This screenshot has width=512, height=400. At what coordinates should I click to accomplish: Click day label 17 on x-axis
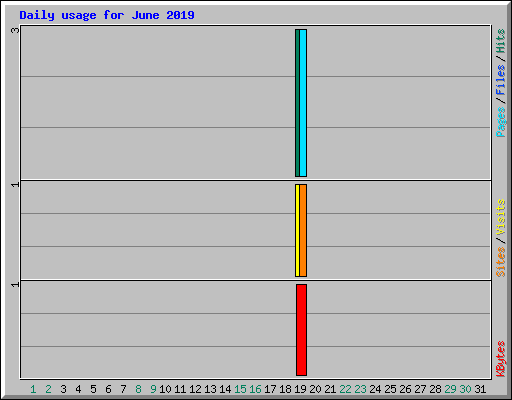coord(270,389)
